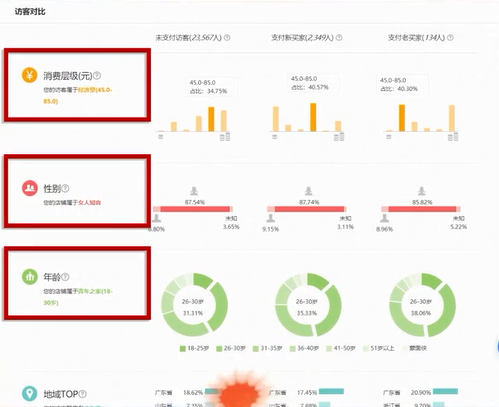Select 未支付访客(23,567人) column header
Screen dimensions: 499x407
coord(189,38)
